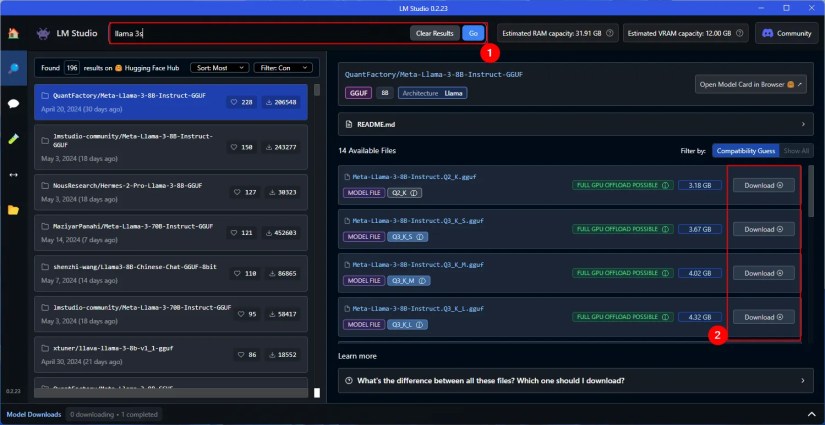This screenshot has width=825, height=425.
Task: Open the Community Discord button
Action: coord(787,33)
